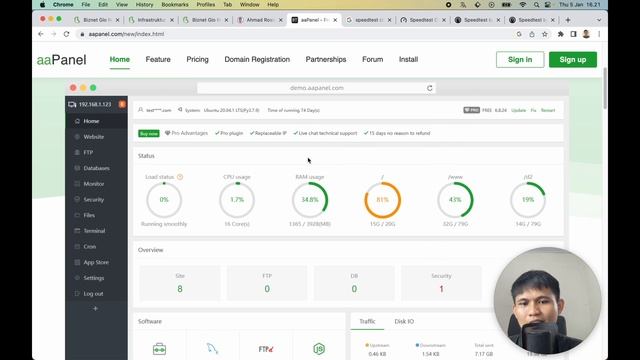Click the green Buy now button
Viewport: 640px width, 360px height.
(149, 133)
